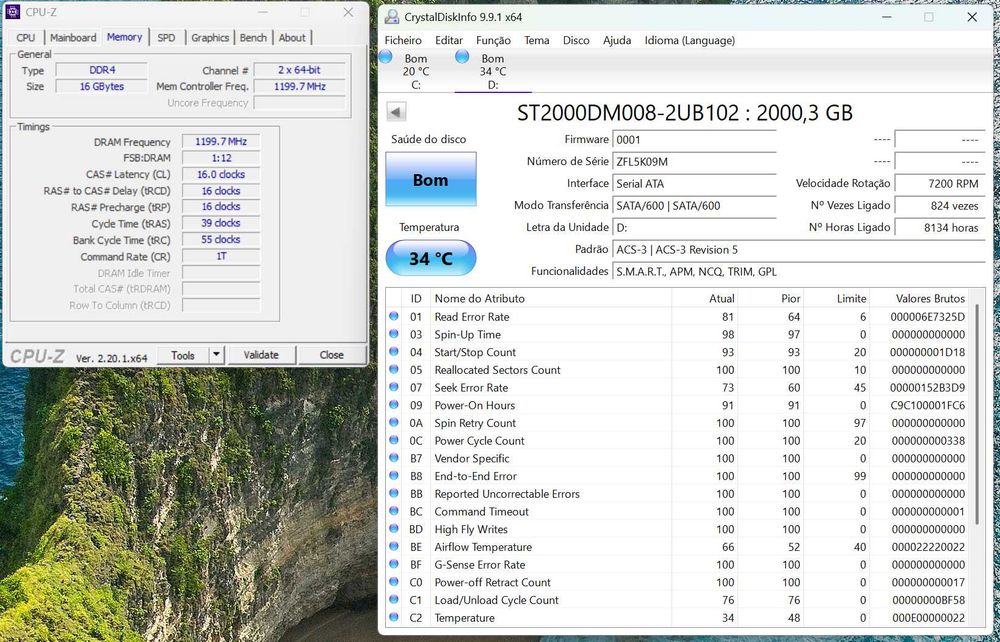Click the SMART attribute list vertical scrollbar
1000x642 pixels.
[x=978, y=414]
